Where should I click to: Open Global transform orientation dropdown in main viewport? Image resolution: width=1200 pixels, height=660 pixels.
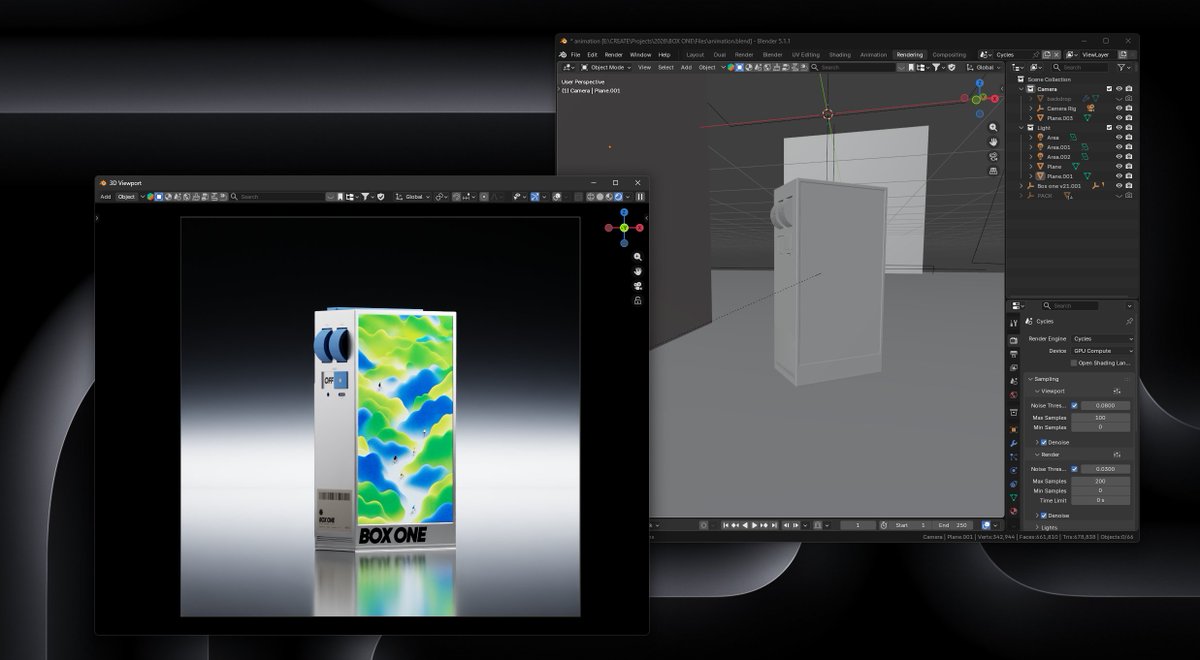985,67
